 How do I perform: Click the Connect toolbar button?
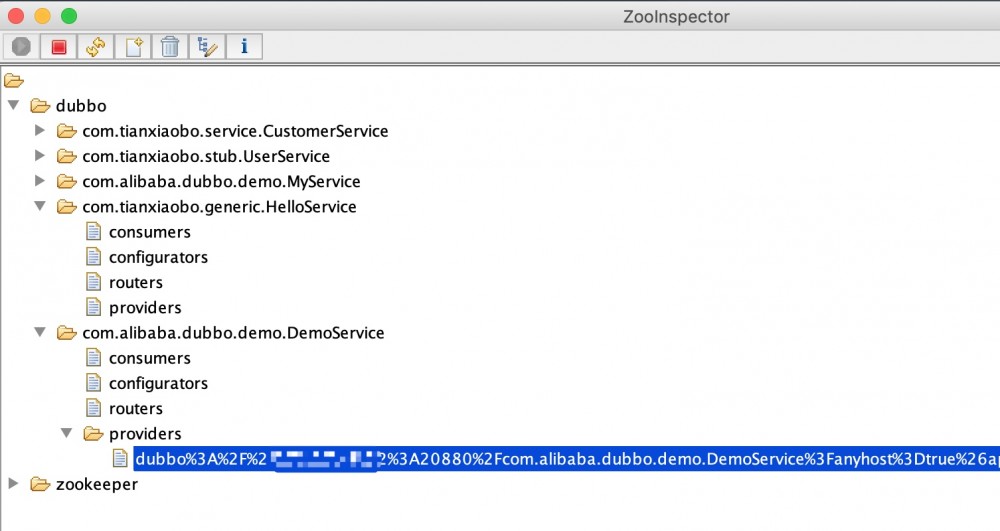pos(21,47)
